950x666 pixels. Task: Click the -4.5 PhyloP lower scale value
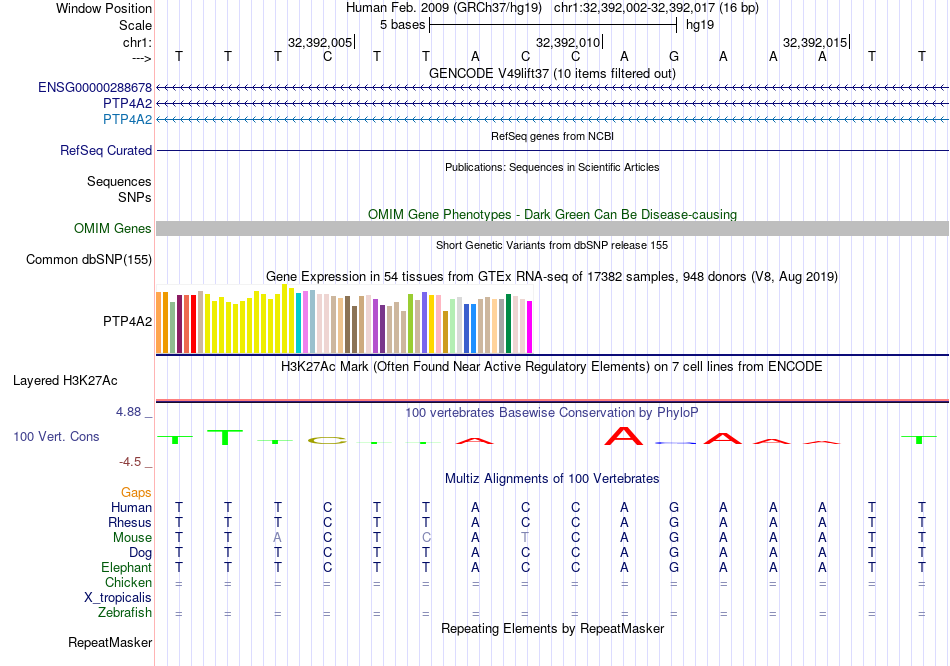point(130,462)
